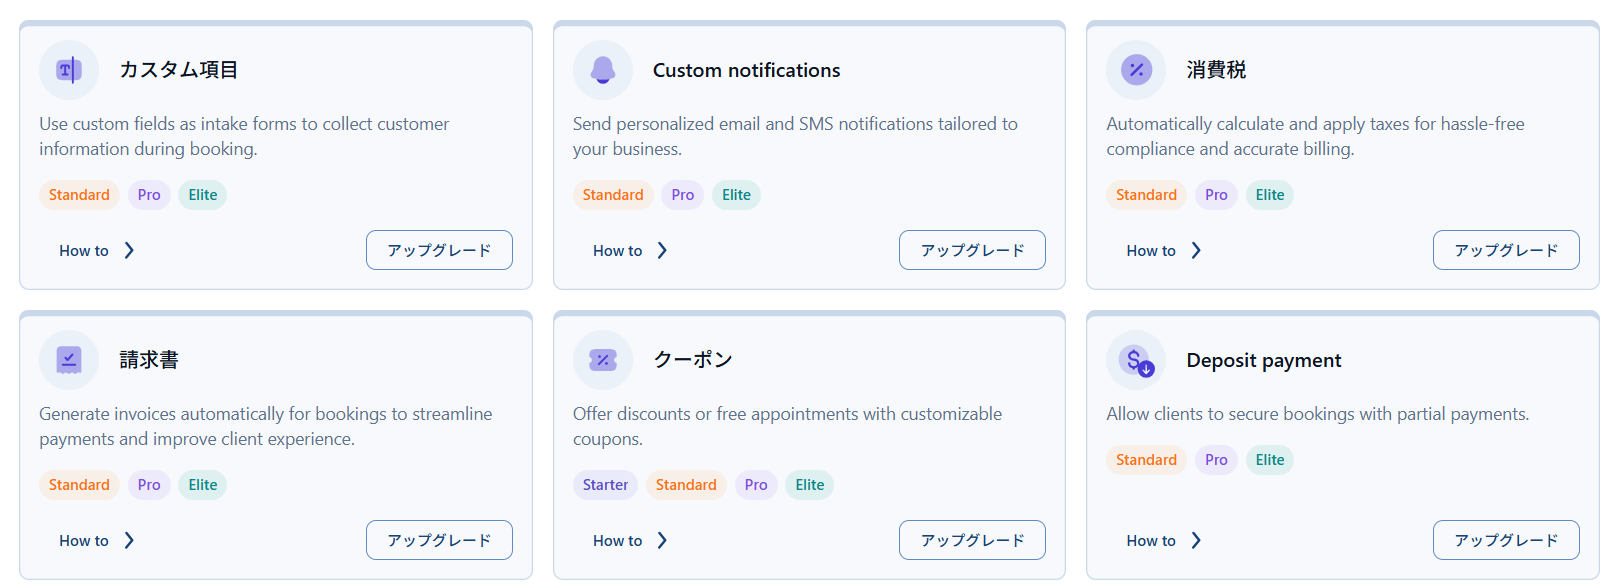
Task: Click the カスタム項目 custom fields icon
Action: (69, 70)
